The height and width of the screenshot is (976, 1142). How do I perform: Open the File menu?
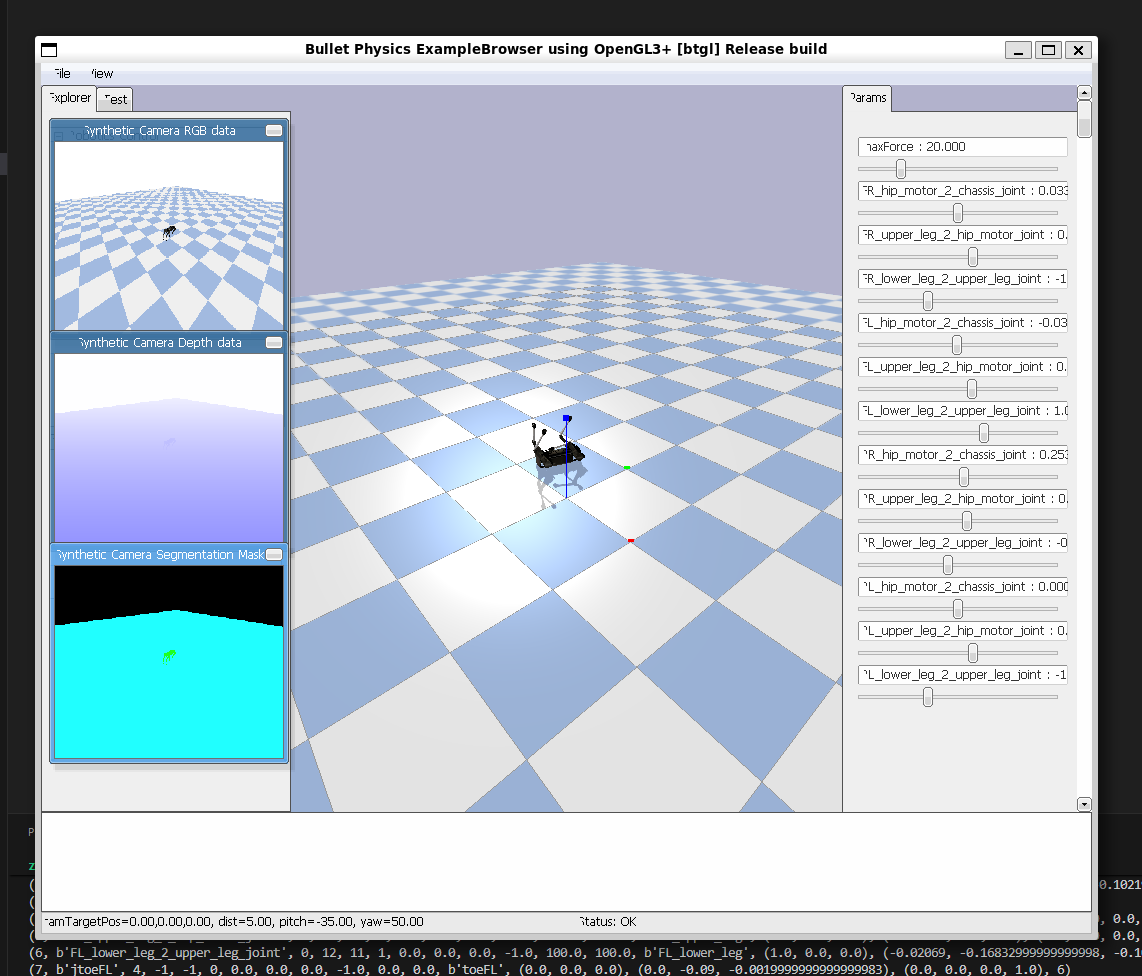tap(63, 74)
